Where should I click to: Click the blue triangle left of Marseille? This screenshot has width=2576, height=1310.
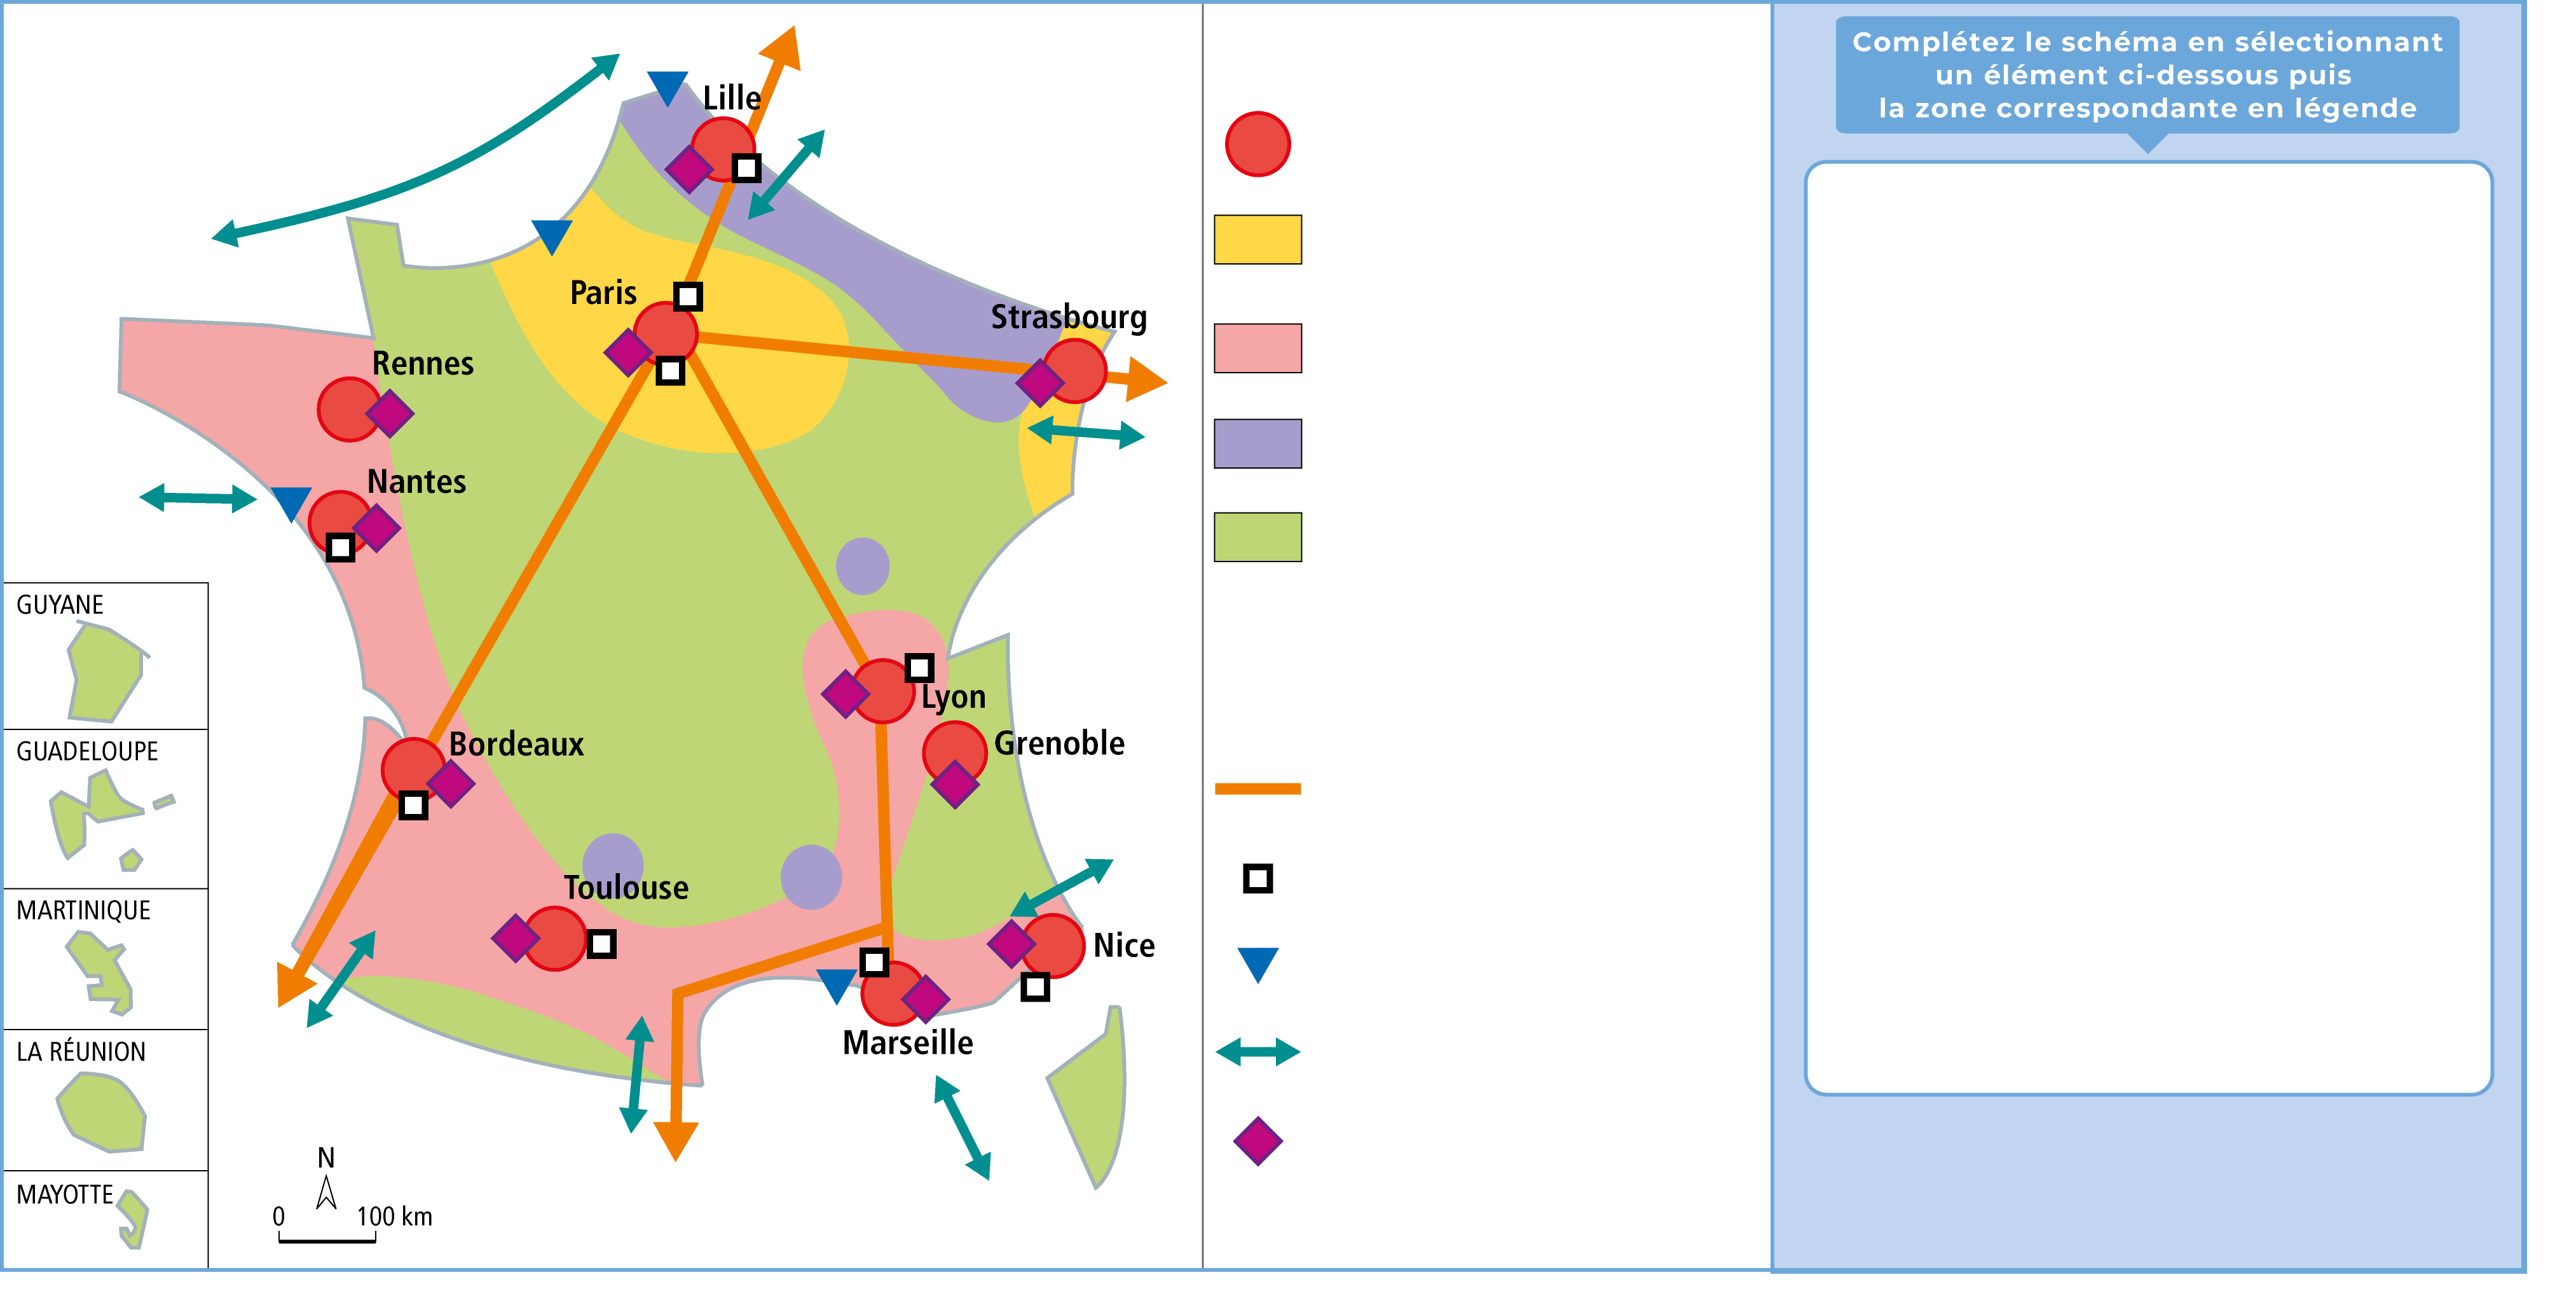[x=836, y=986]
